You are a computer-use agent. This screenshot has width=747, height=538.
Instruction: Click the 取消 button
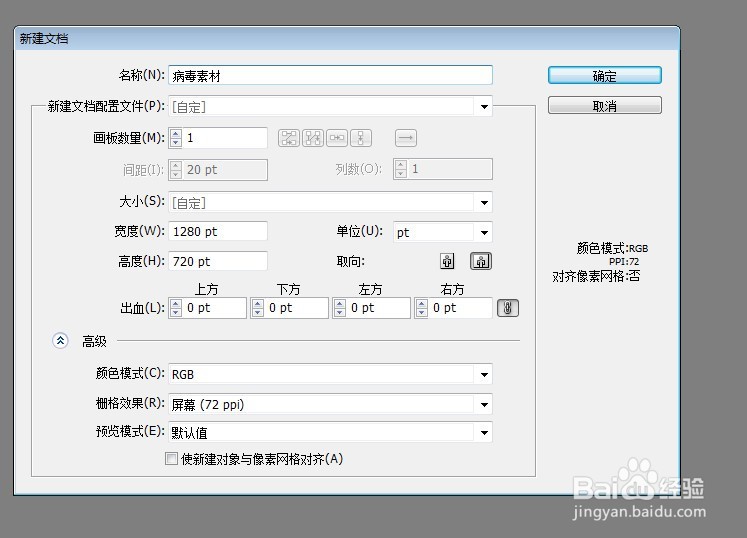(605, 105)
